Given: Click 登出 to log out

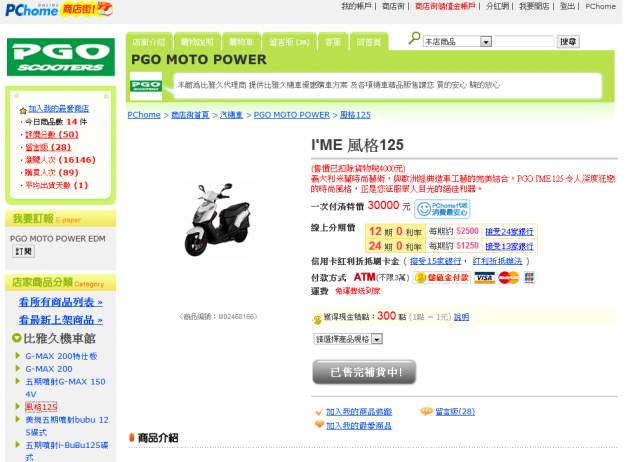Looking at the screenshot, I should pyautogui.click(x=567, y=7).
